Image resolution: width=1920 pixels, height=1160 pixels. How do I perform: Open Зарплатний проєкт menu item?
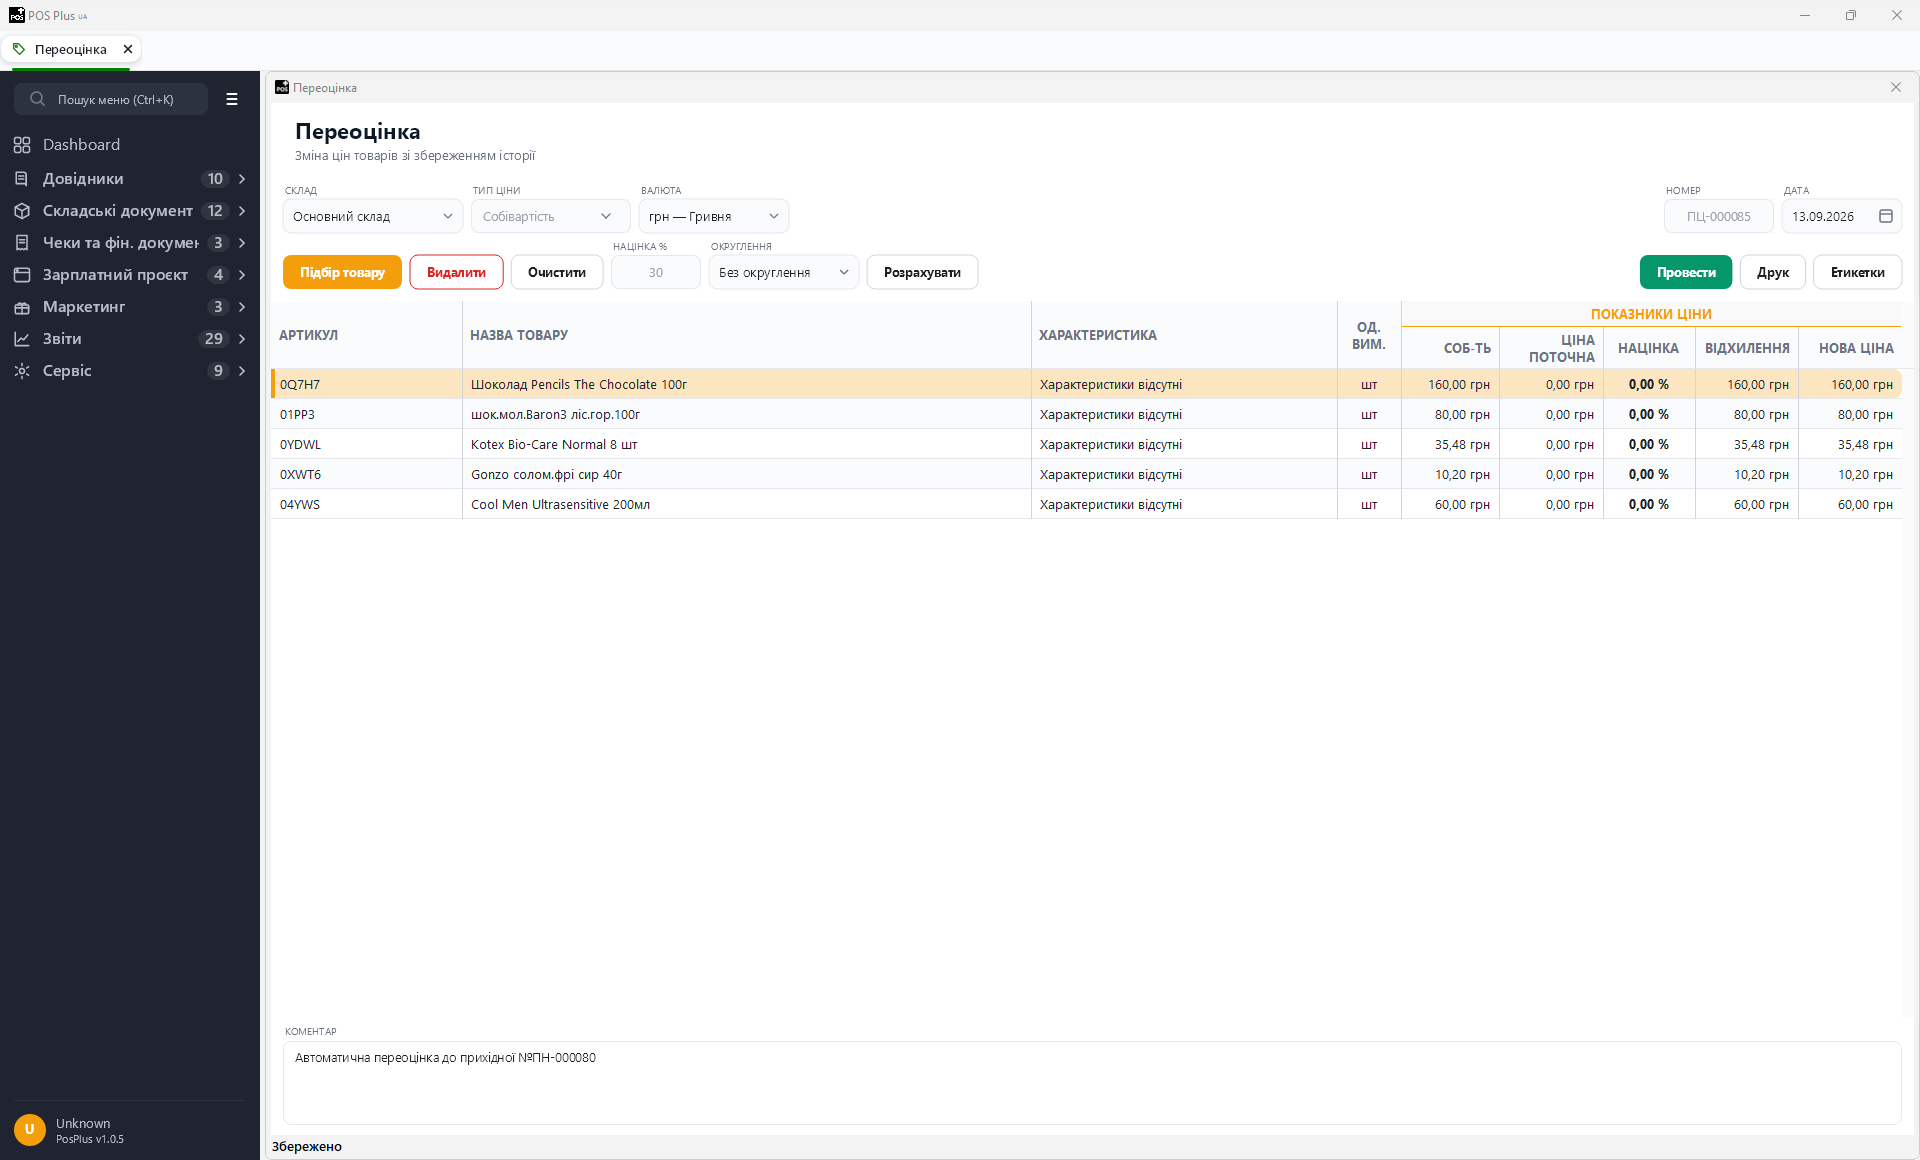pyautogui.click(x=130, y=275)
